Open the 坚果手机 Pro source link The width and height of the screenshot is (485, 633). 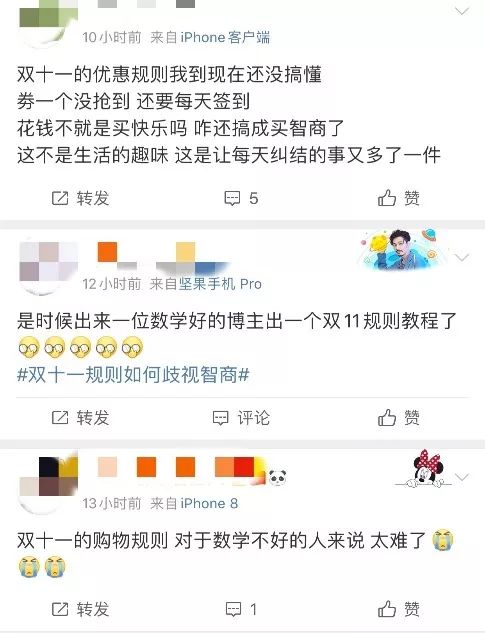pyautogui.click(x=220, y=284)
